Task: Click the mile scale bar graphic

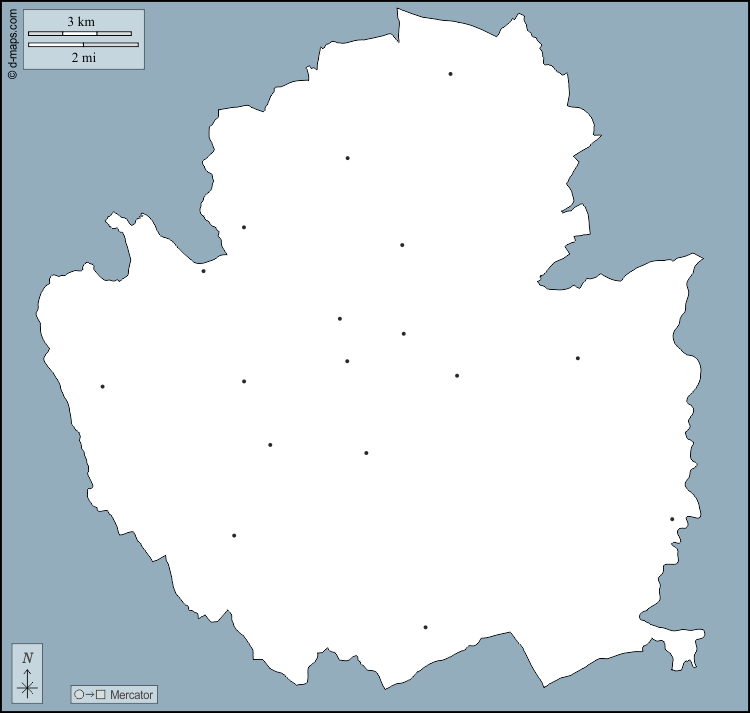Action: (83, 44)
